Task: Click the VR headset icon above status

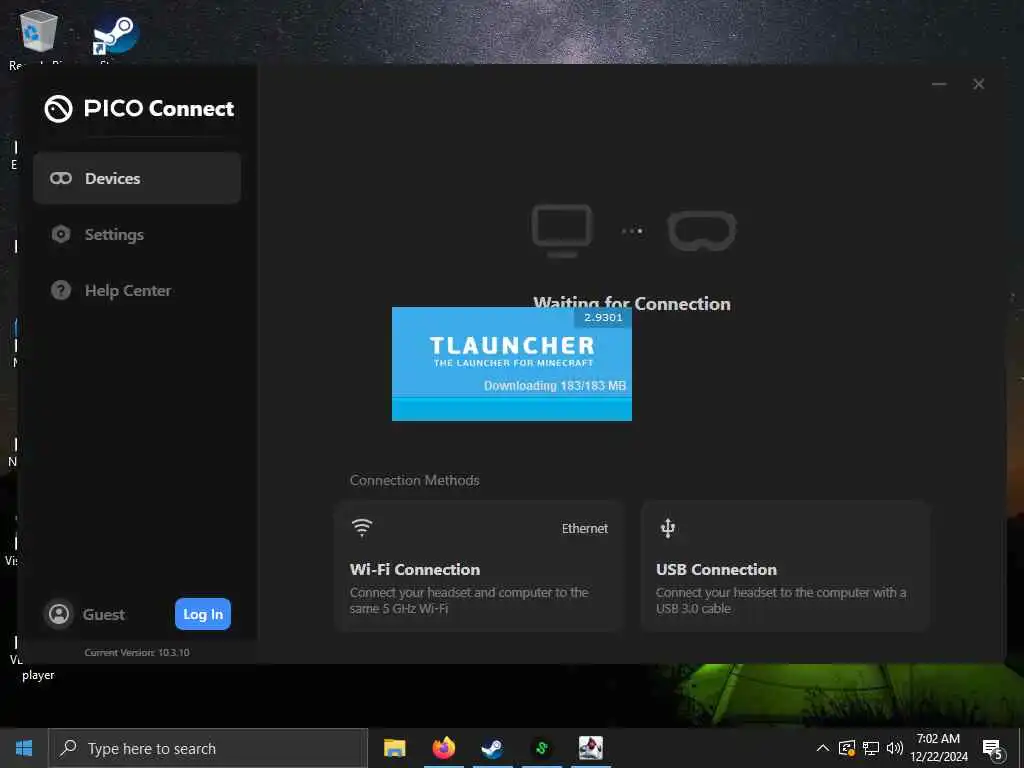Action: click(702, 231)
